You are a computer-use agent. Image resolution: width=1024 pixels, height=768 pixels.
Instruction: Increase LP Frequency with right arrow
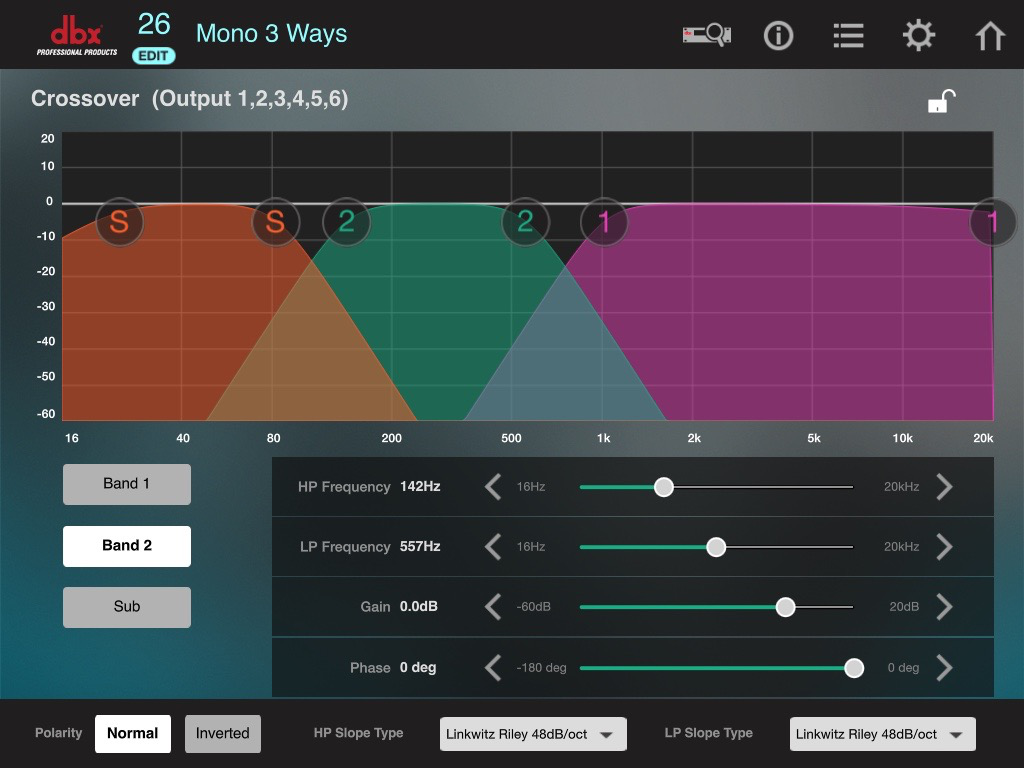(944, 547)
